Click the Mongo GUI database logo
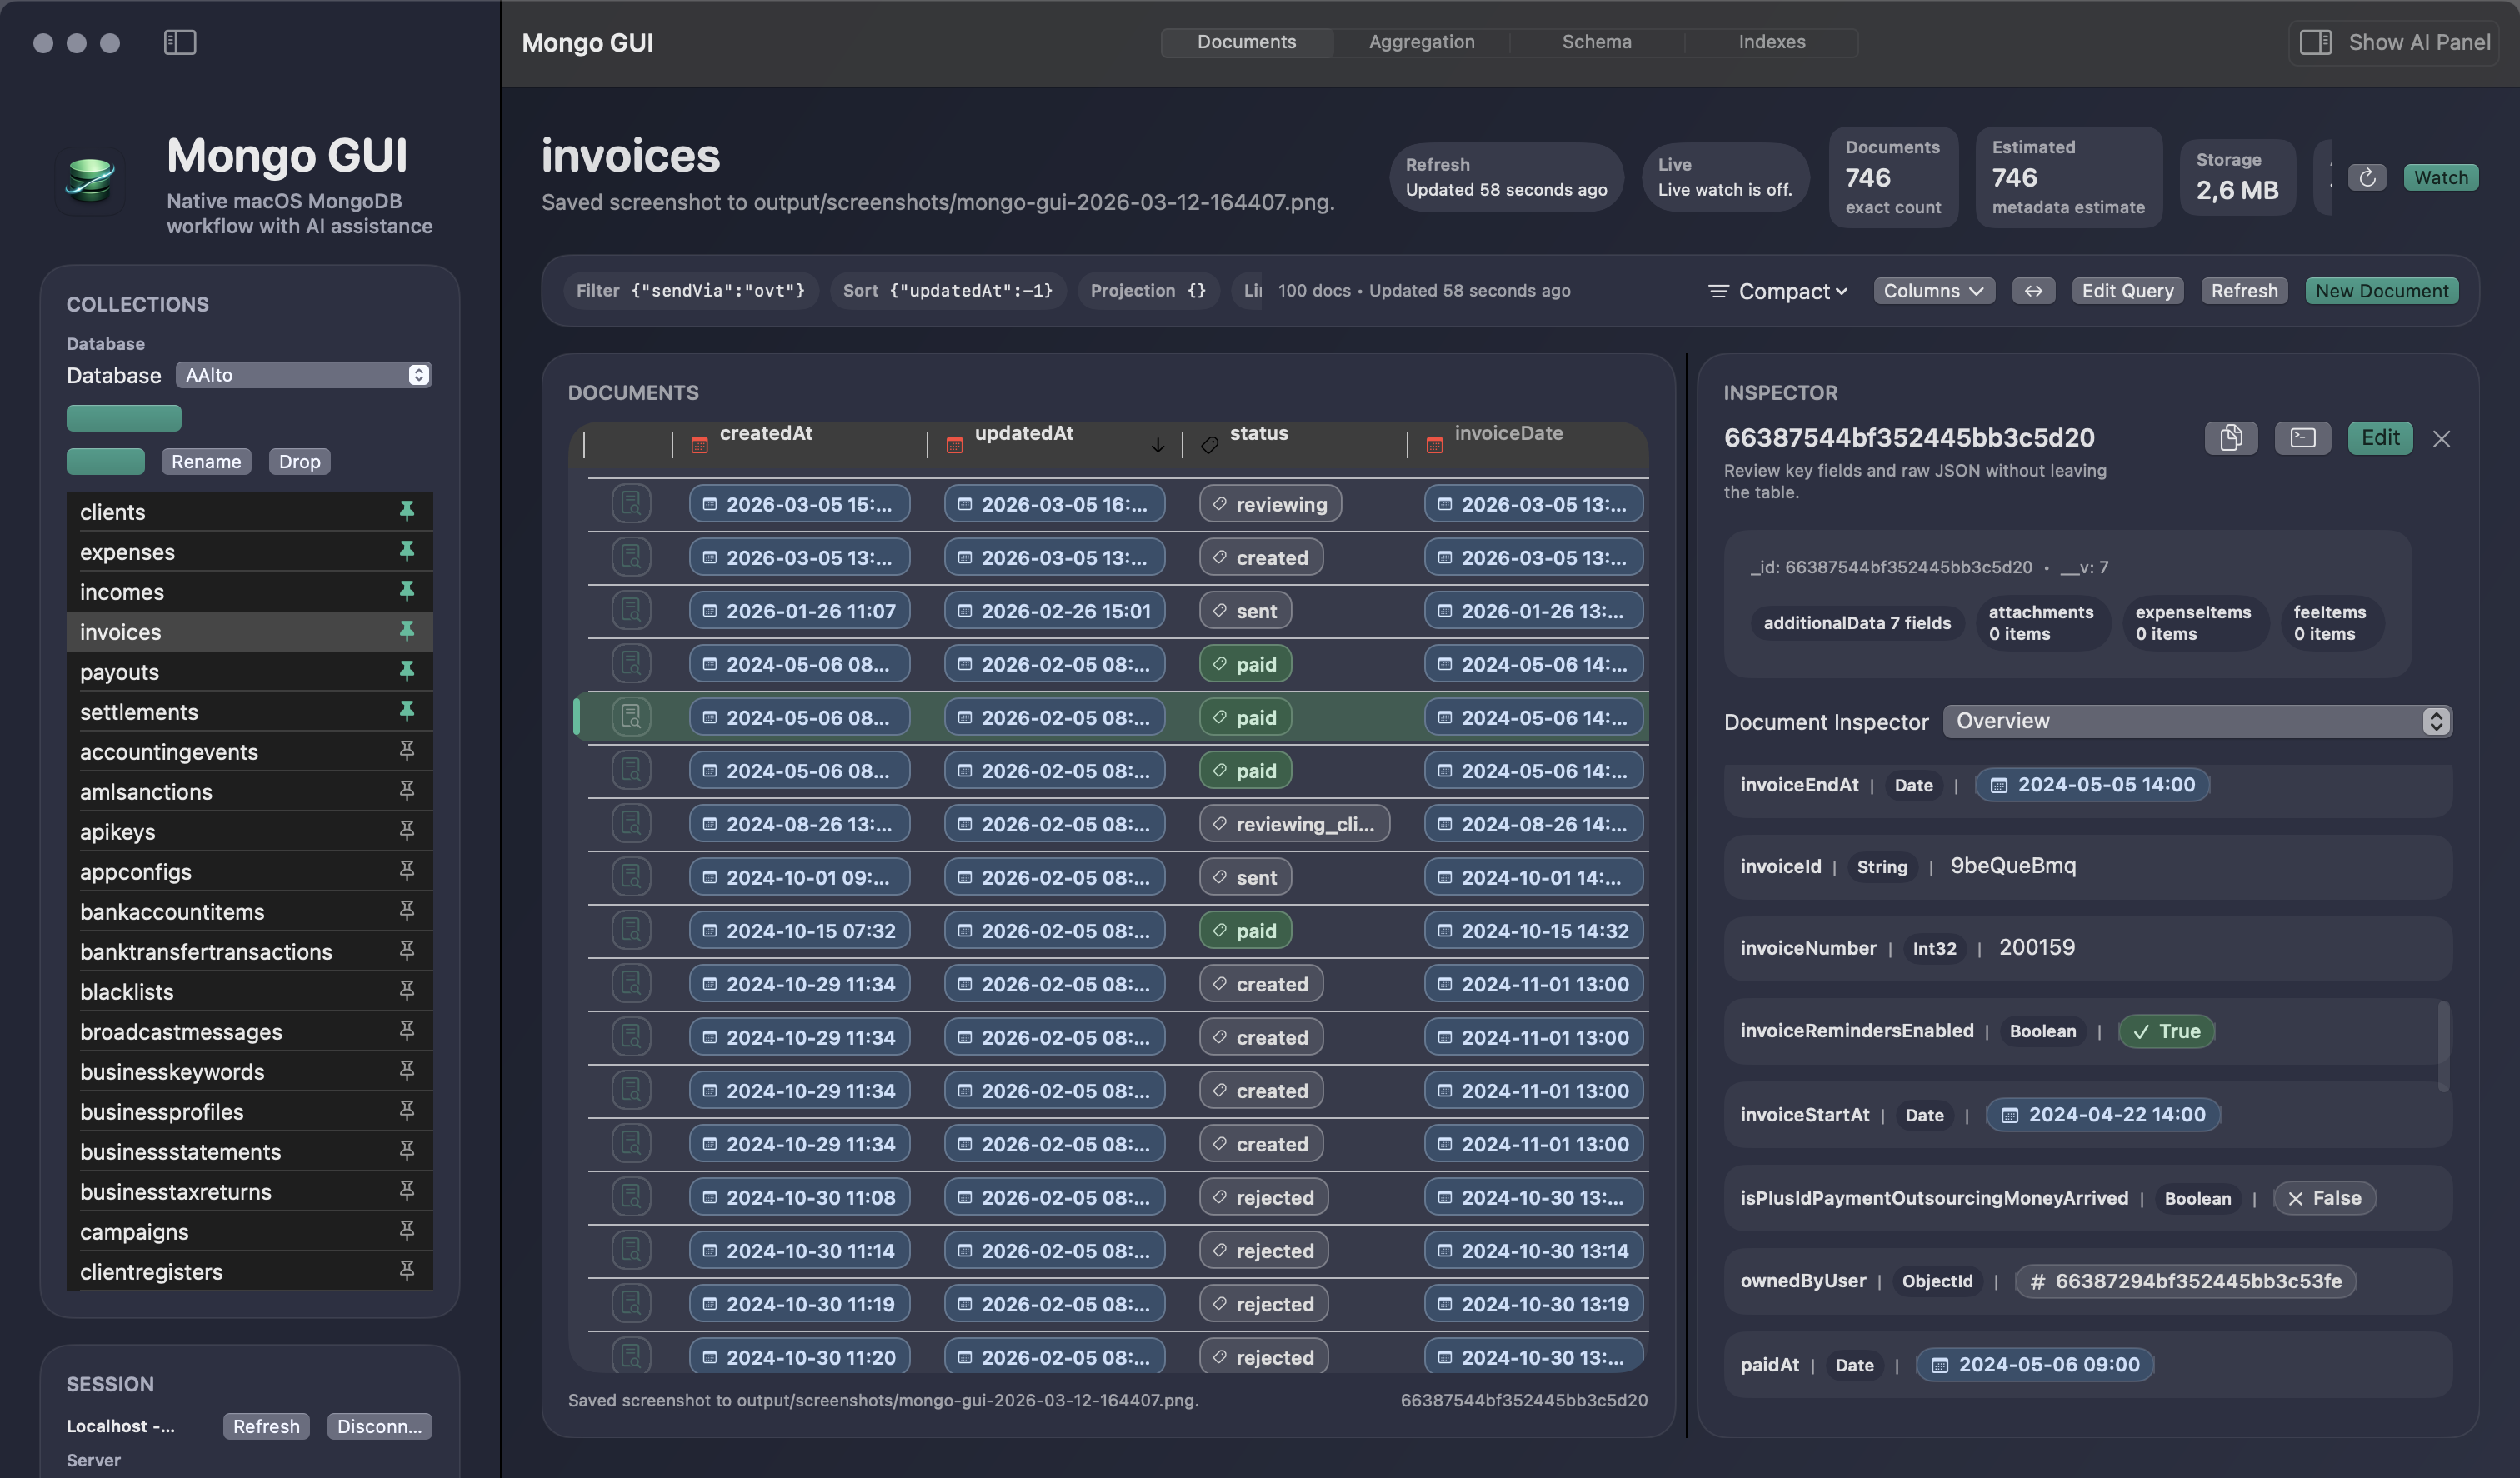 pyautogui.click(x=91, y=181)
